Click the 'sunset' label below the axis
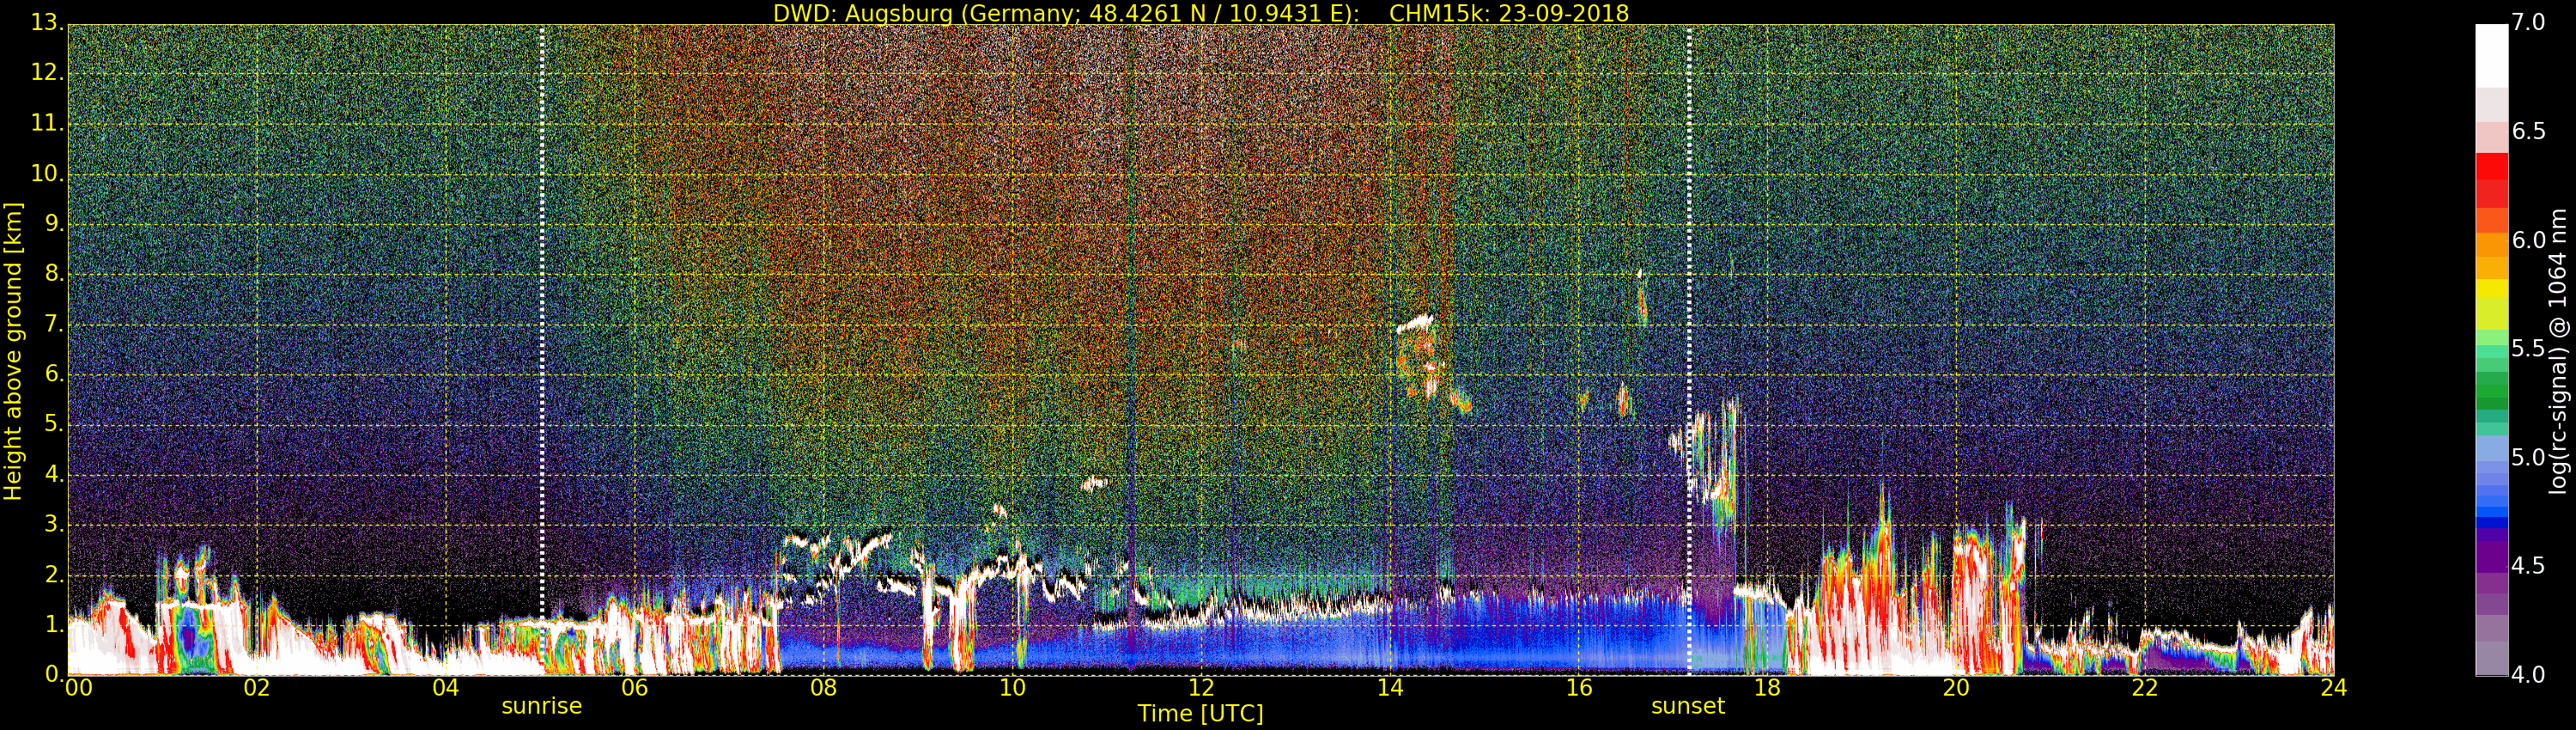The image size is (2576, 730). [x=1688, y=706]
